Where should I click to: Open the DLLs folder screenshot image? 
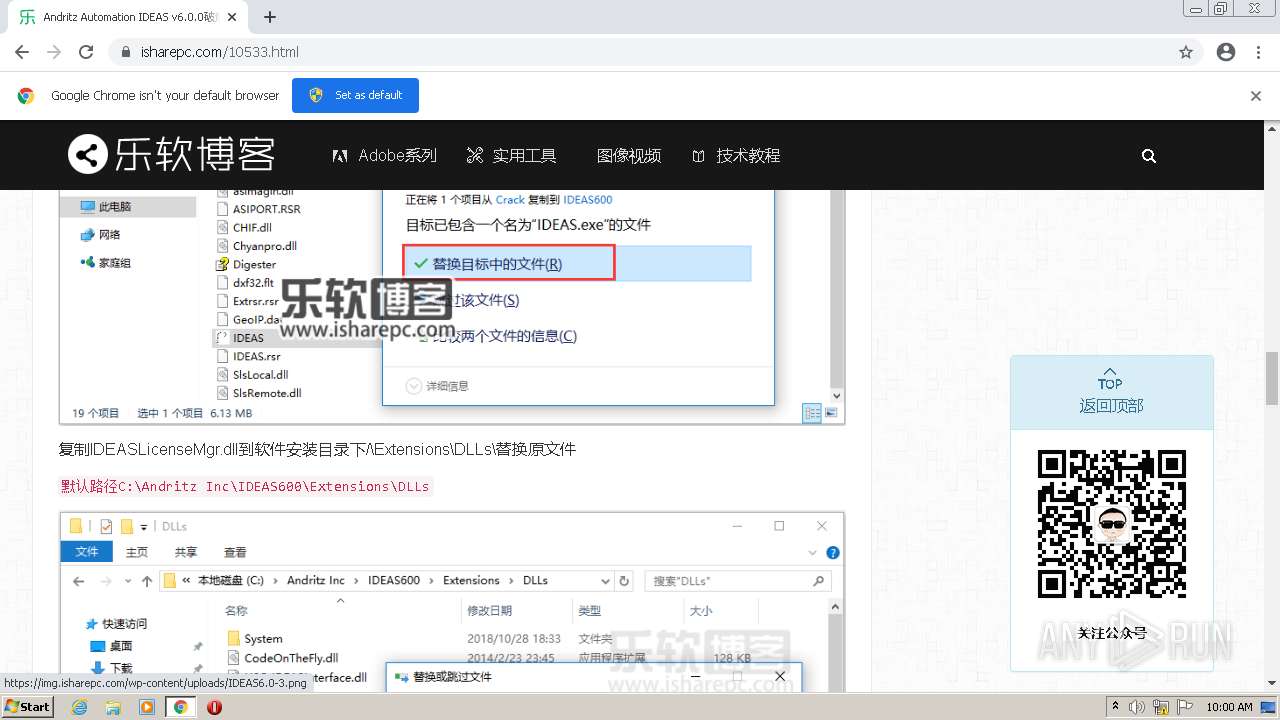pyautogui.click(x=452, y=602)
